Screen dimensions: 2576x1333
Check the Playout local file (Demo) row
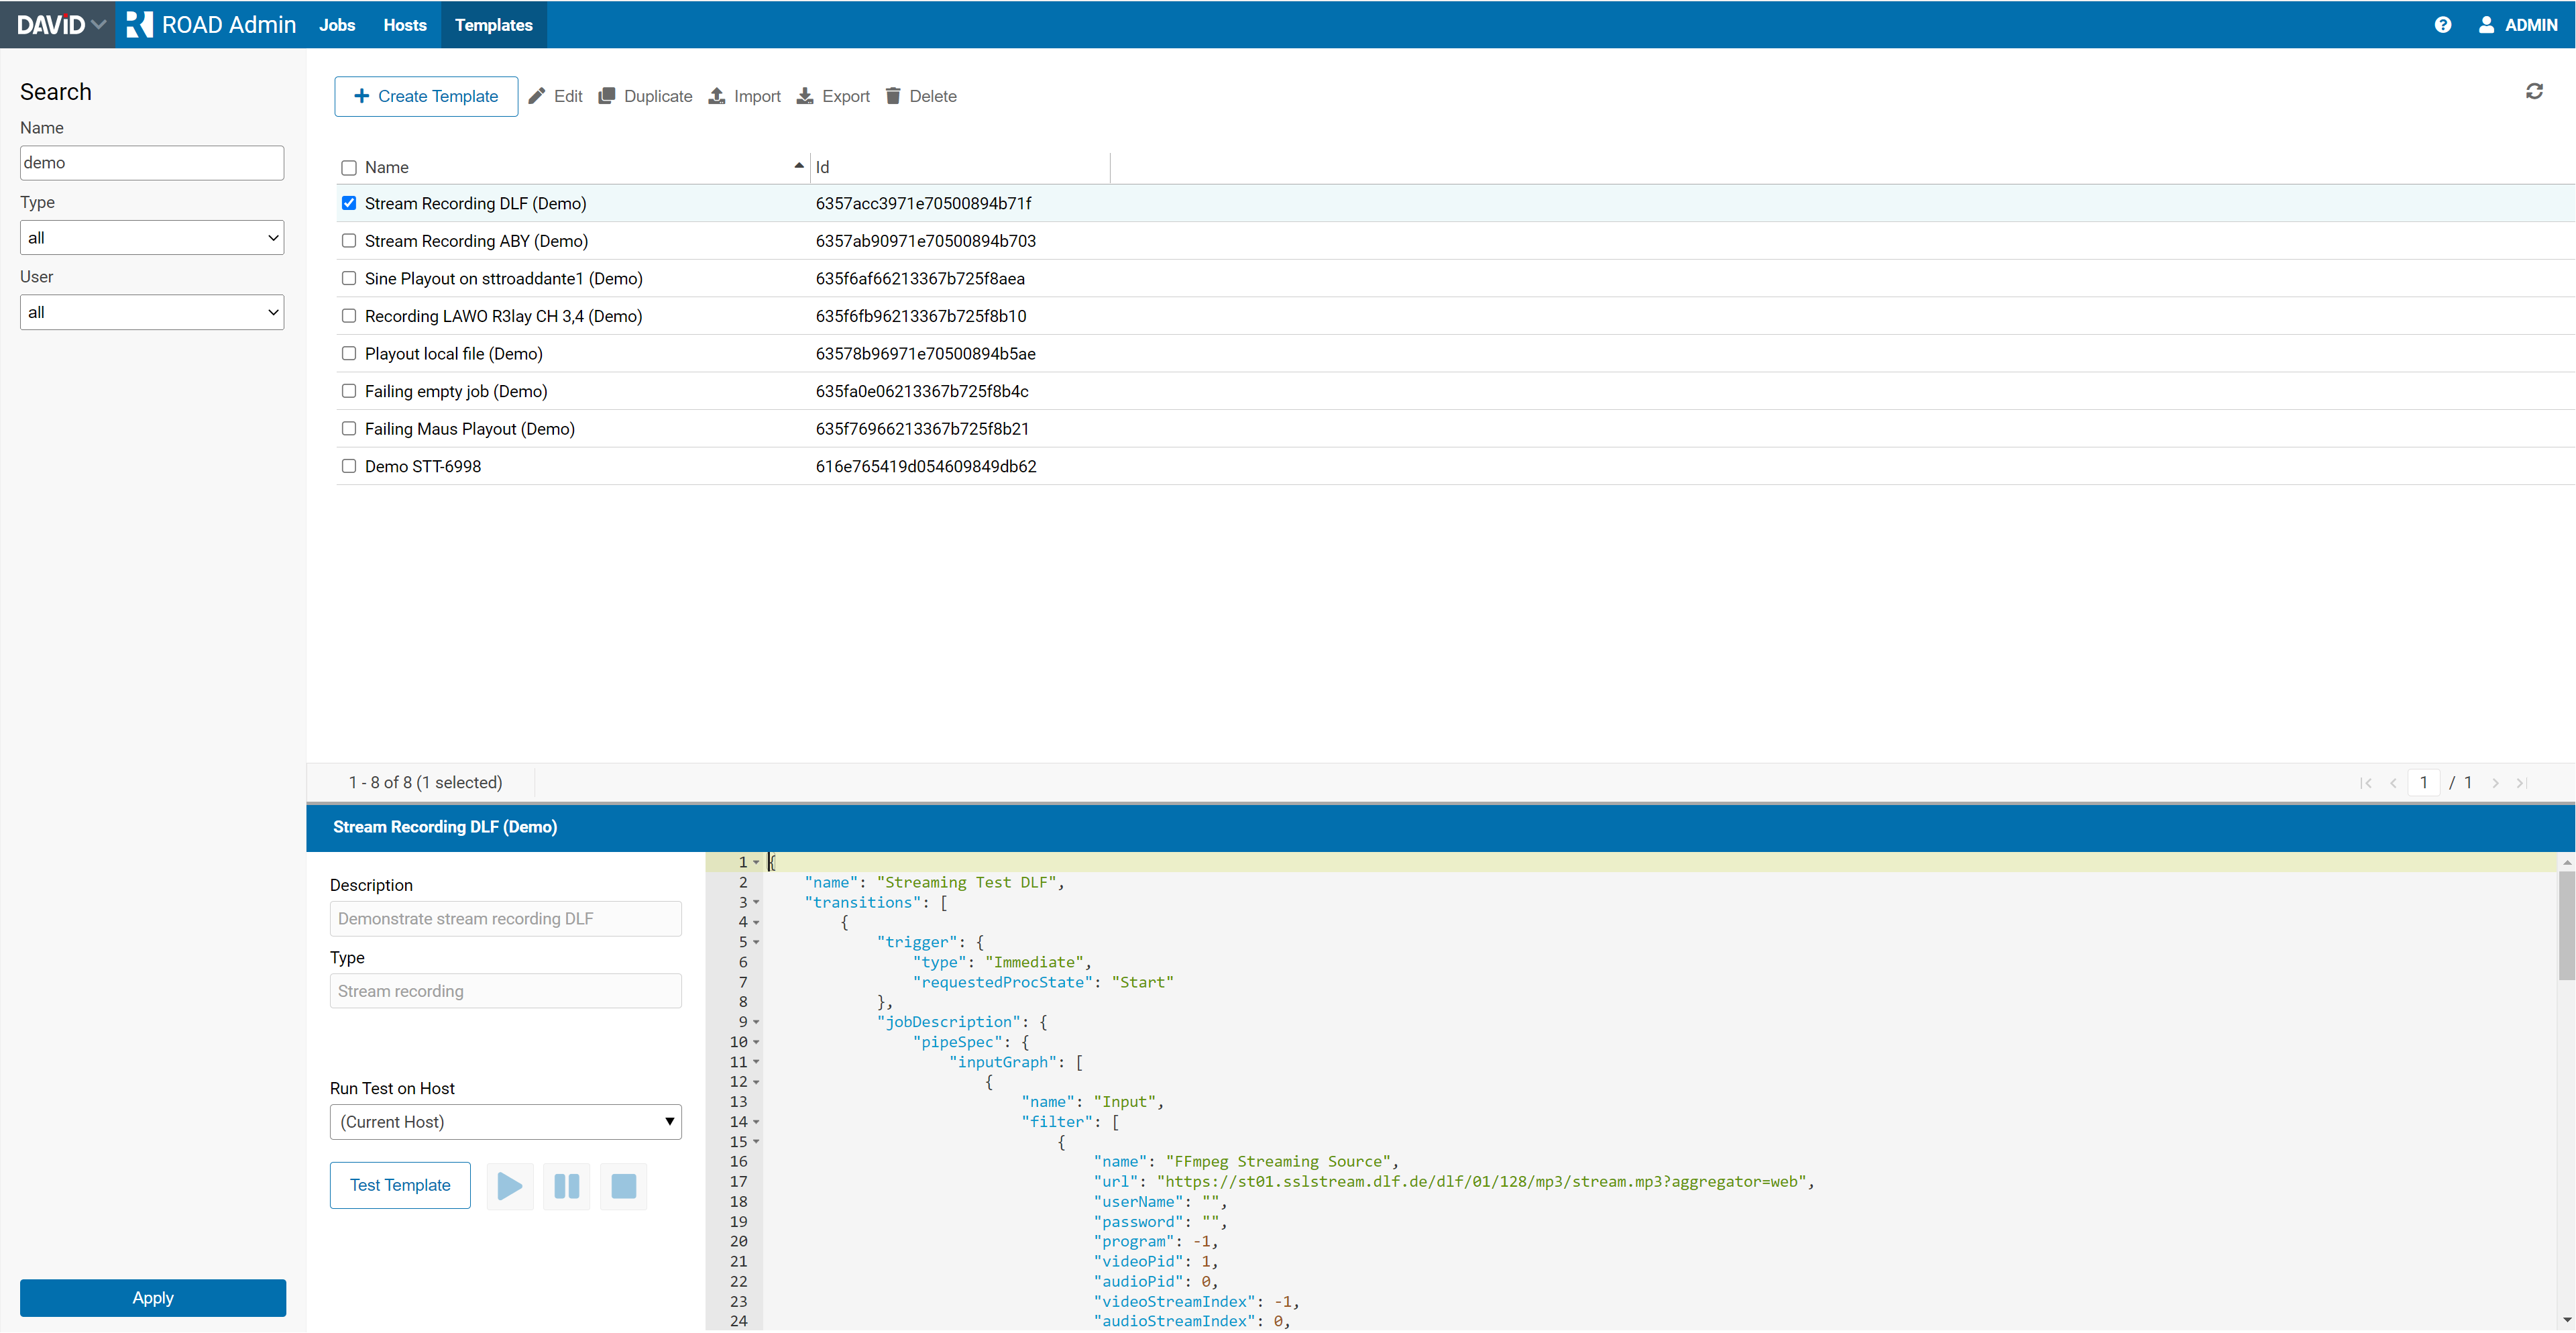pos(349,353)
